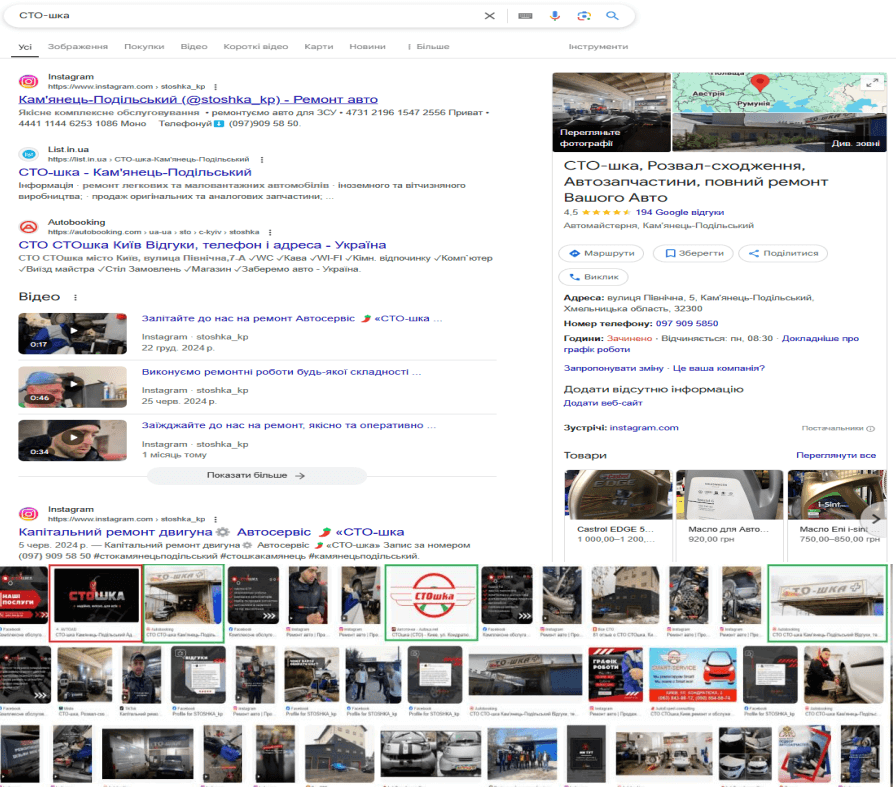
Task: Open the info icon next to Постачальники
Action: pyautogui.click(x=870, y=428)
